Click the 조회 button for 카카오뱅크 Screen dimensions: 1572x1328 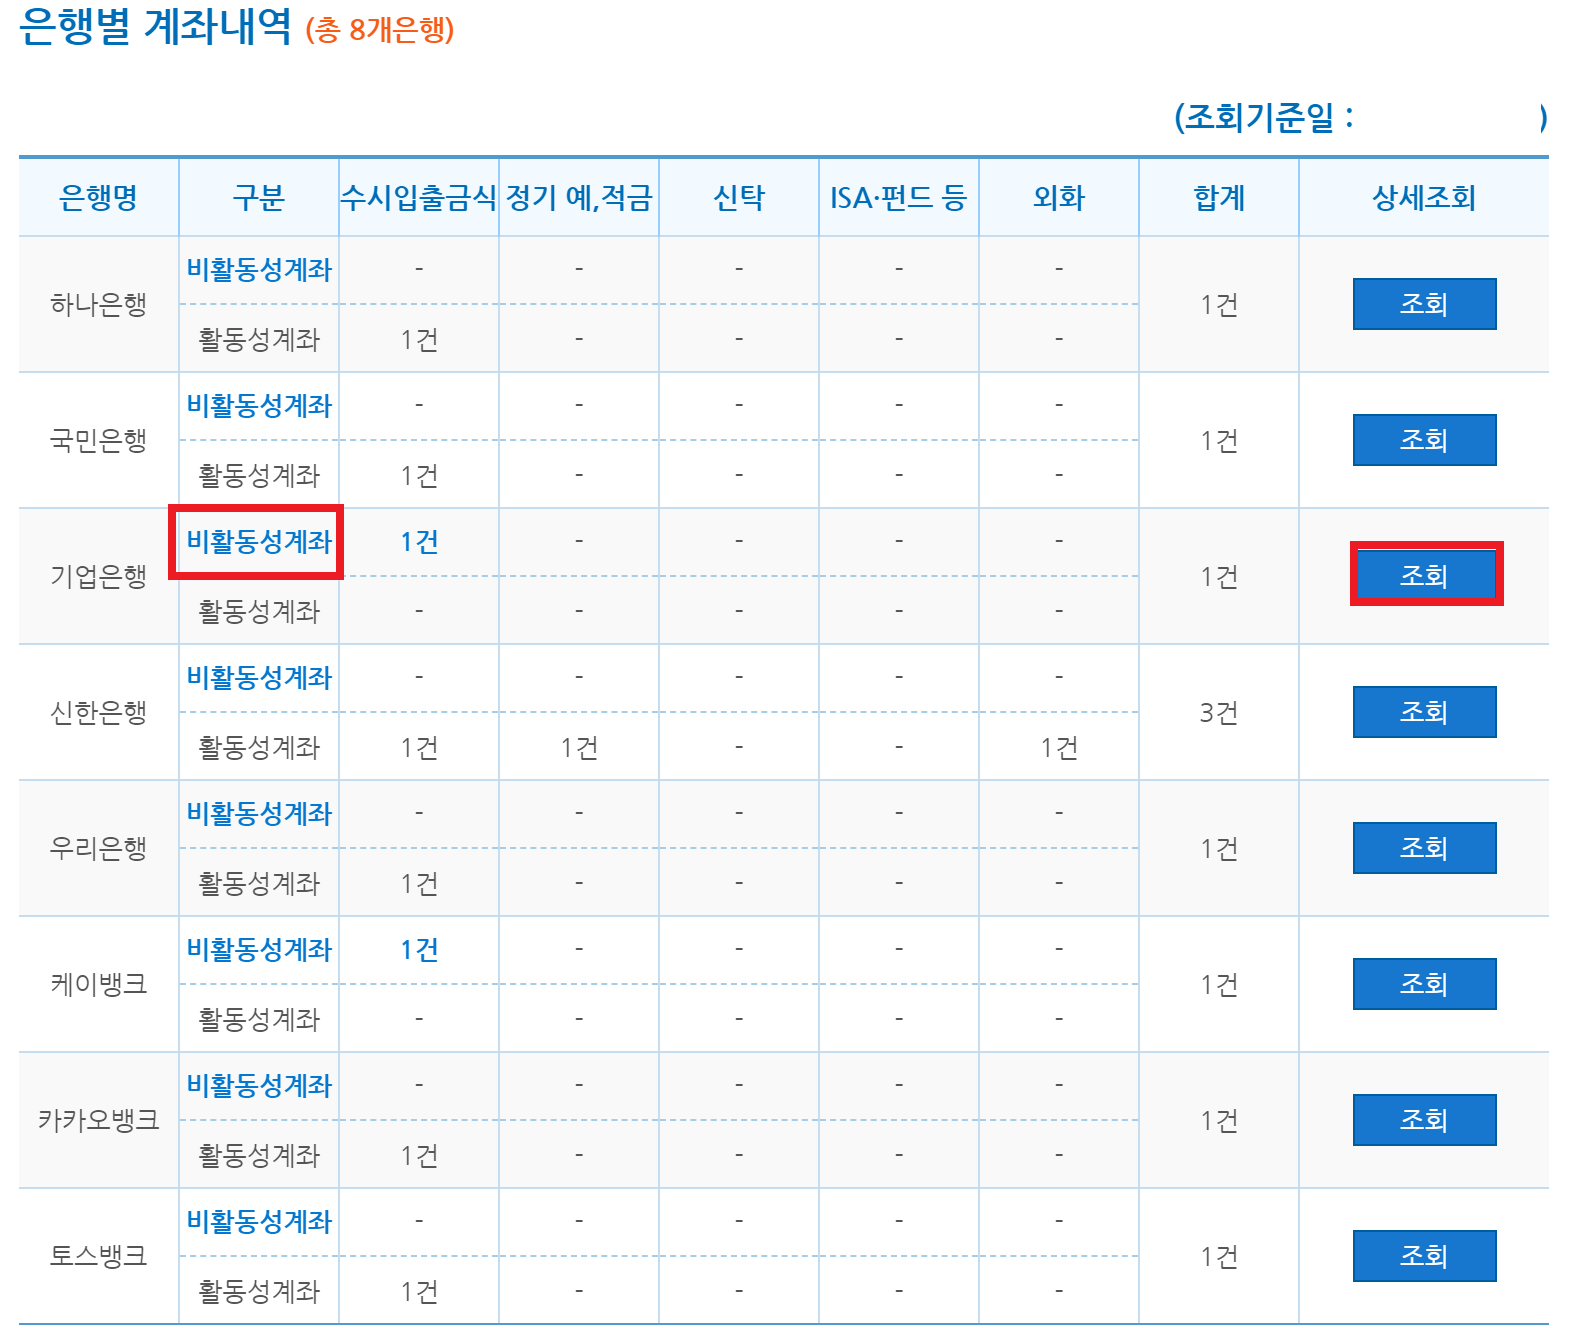1424,1120
